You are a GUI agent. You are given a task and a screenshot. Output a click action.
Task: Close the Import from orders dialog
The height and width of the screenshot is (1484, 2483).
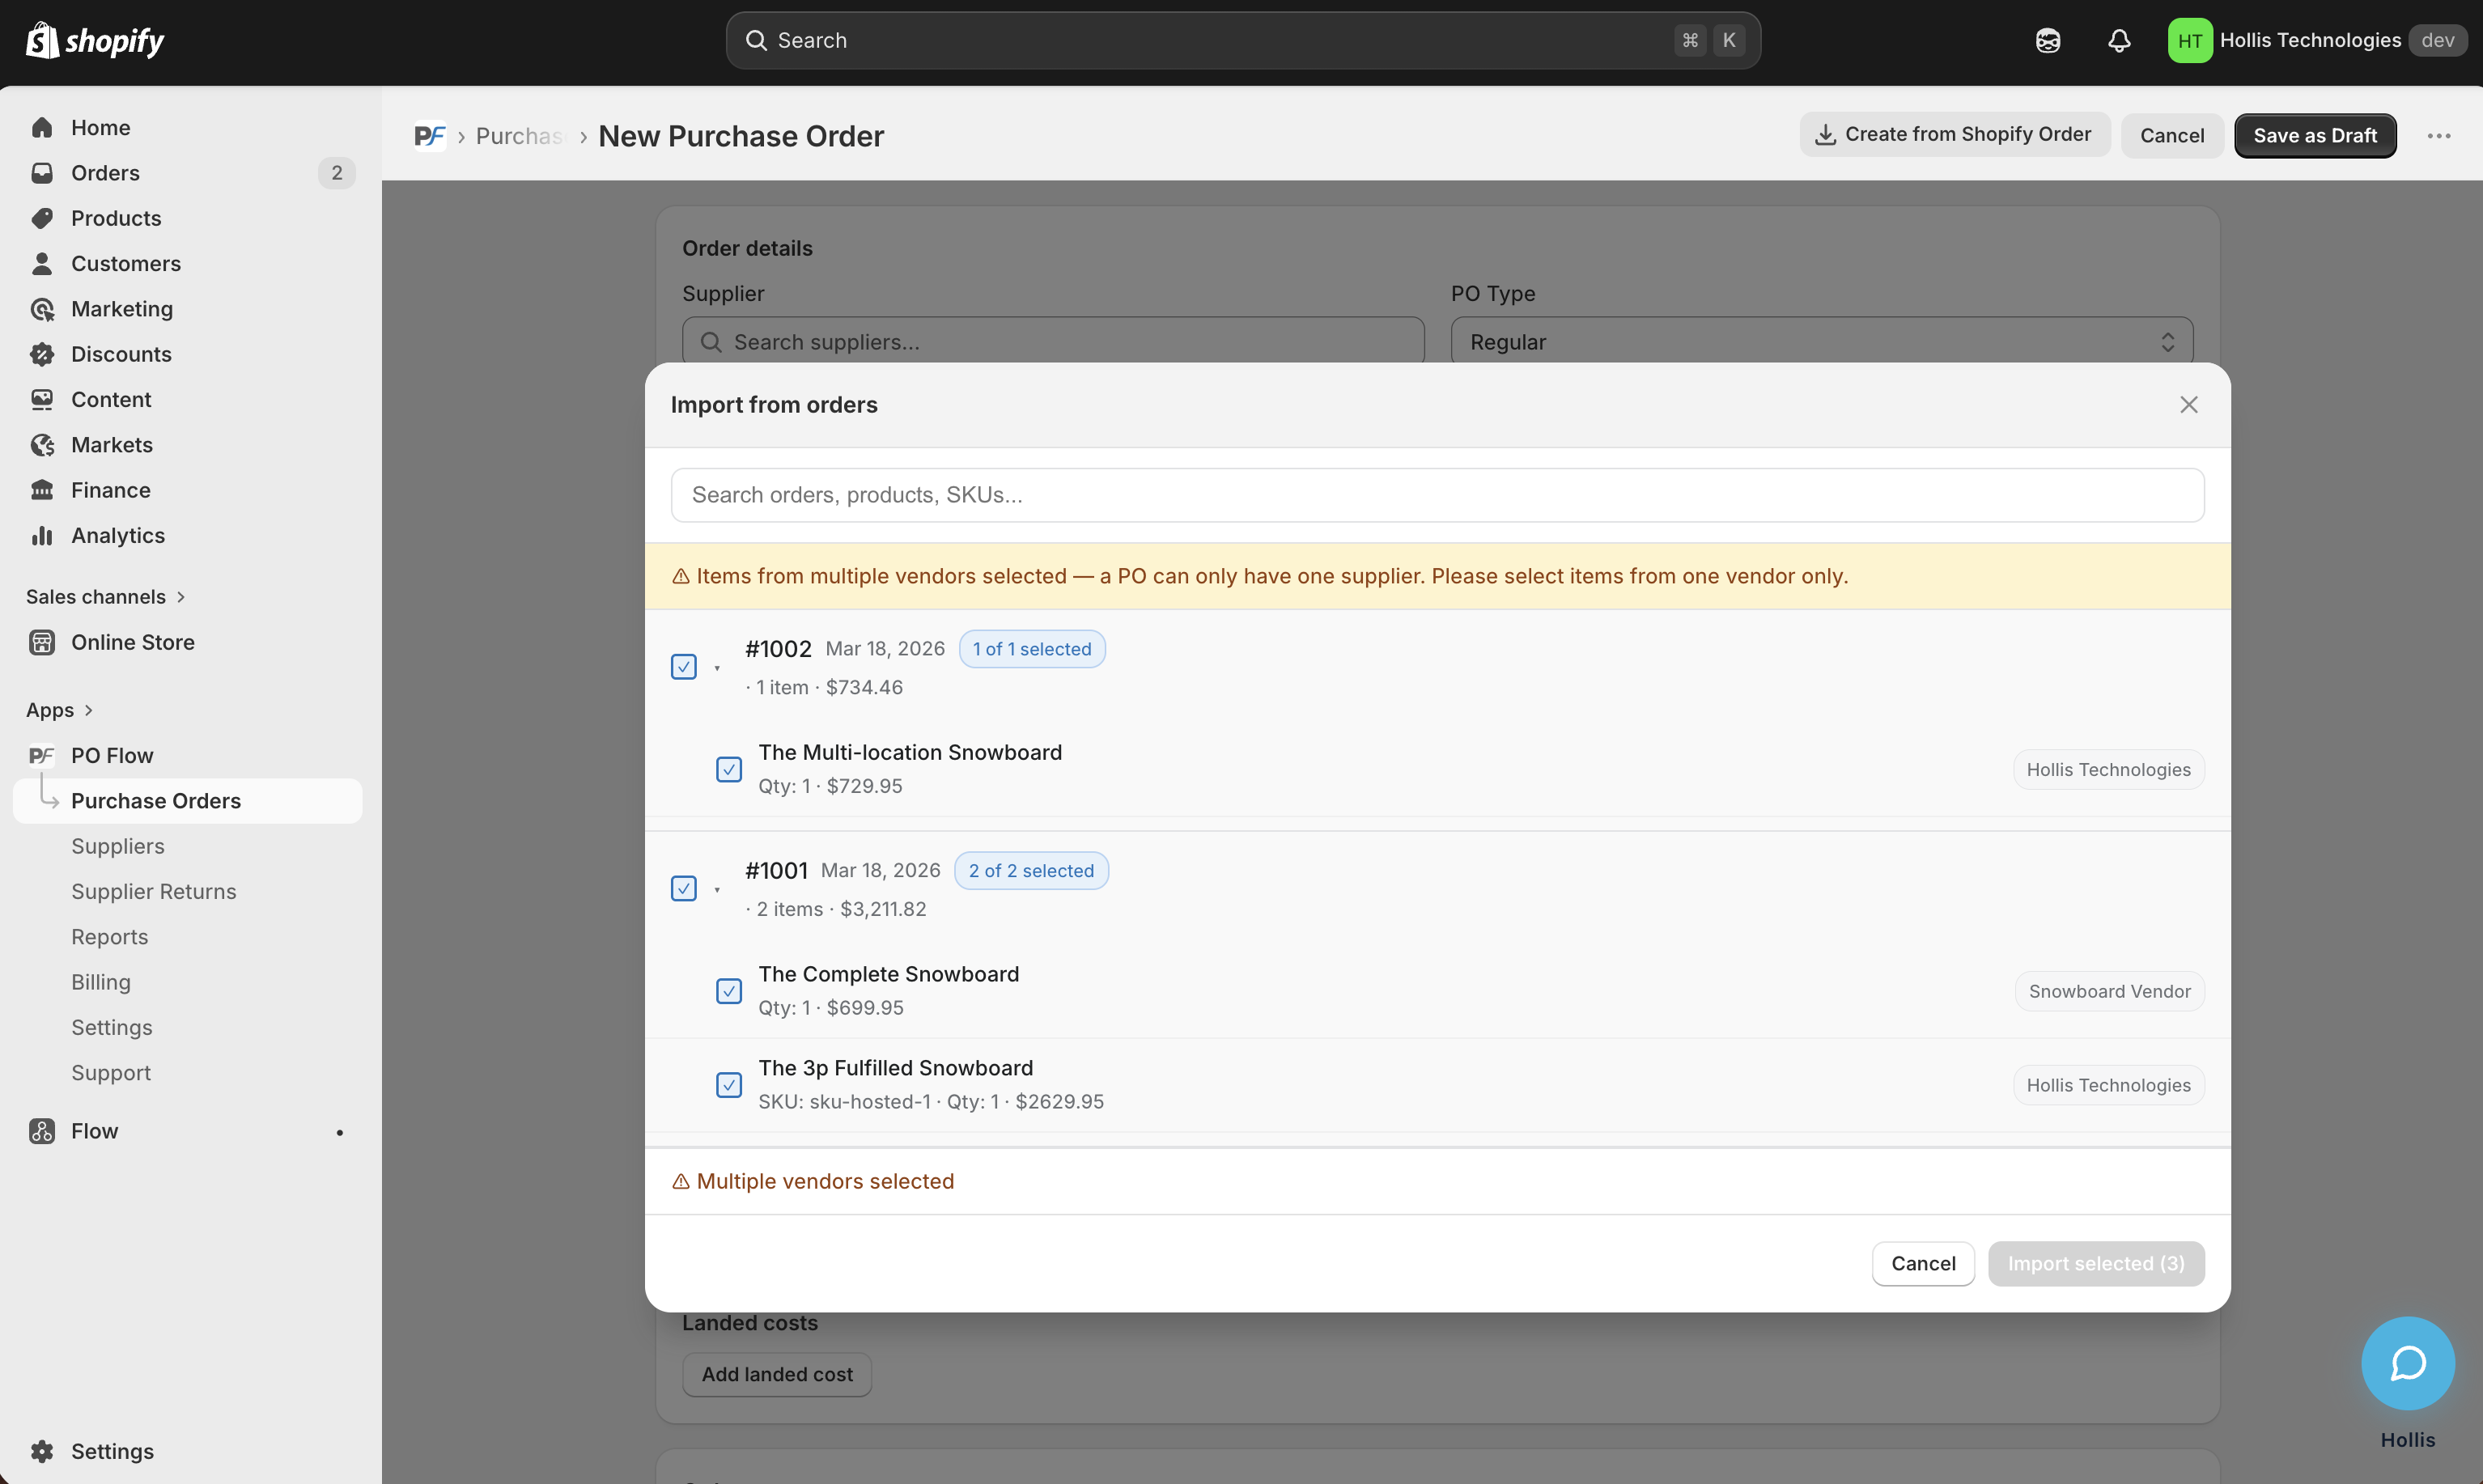pos(2188,405)
